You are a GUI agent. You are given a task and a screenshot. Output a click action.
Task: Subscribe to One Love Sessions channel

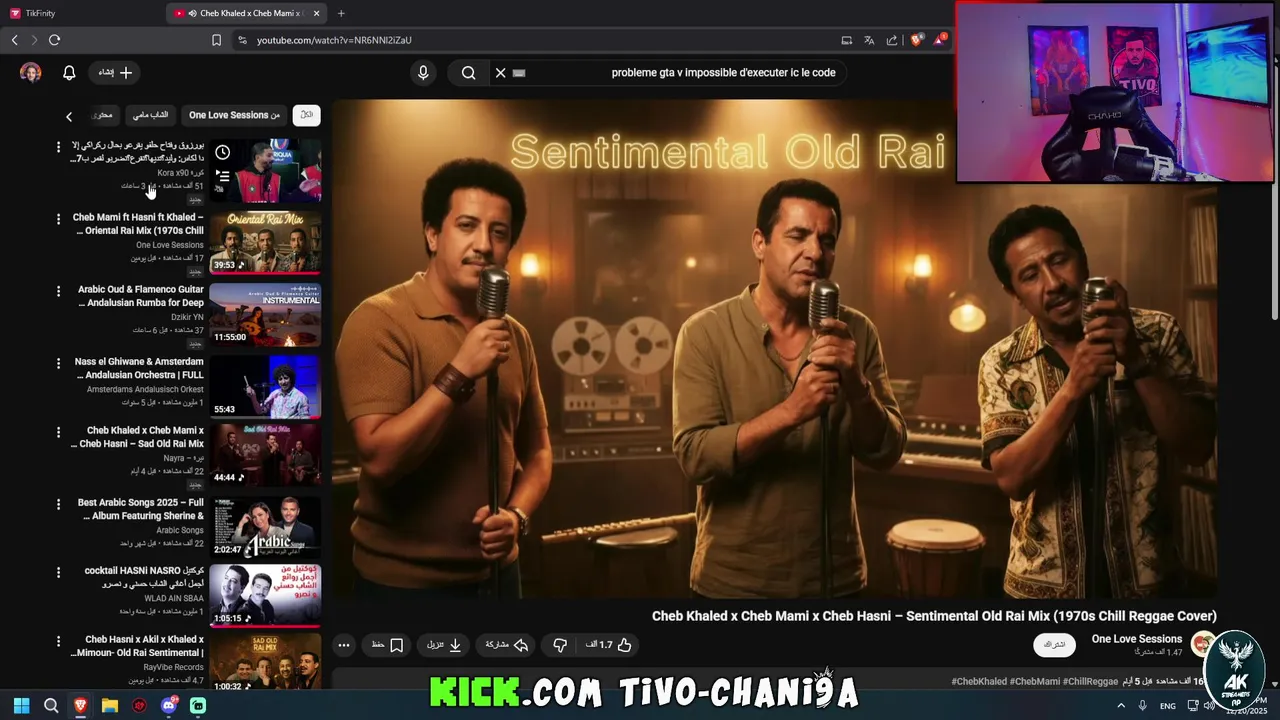click(x=1054, y=645)
